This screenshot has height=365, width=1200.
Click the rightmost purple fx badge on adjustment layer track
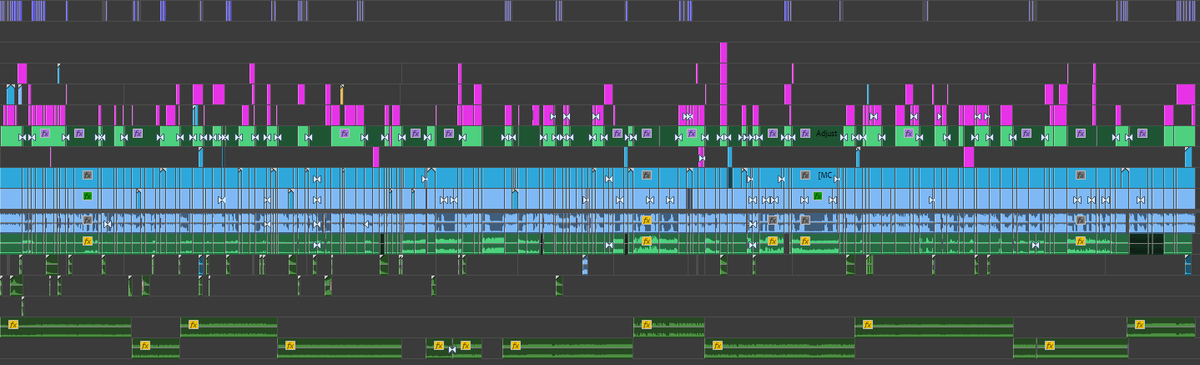1142,133
